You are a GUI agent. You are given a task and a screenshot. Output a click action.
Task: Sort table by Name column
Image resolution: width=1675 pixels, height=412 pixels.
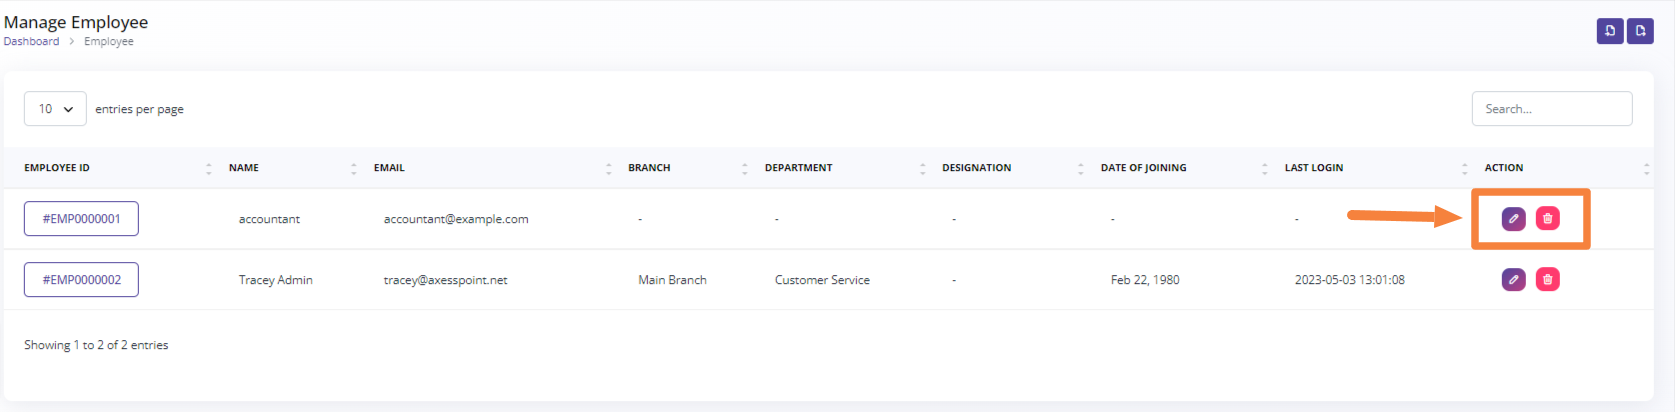coord(244,168)
